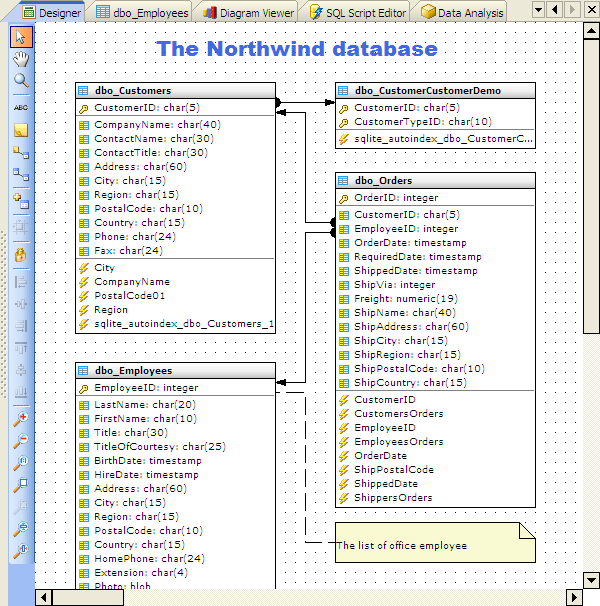Click the 'TitleOfCourtesy: char(25)' field
The height and width of the screenshot is (606, 600).
pos(176,447)
